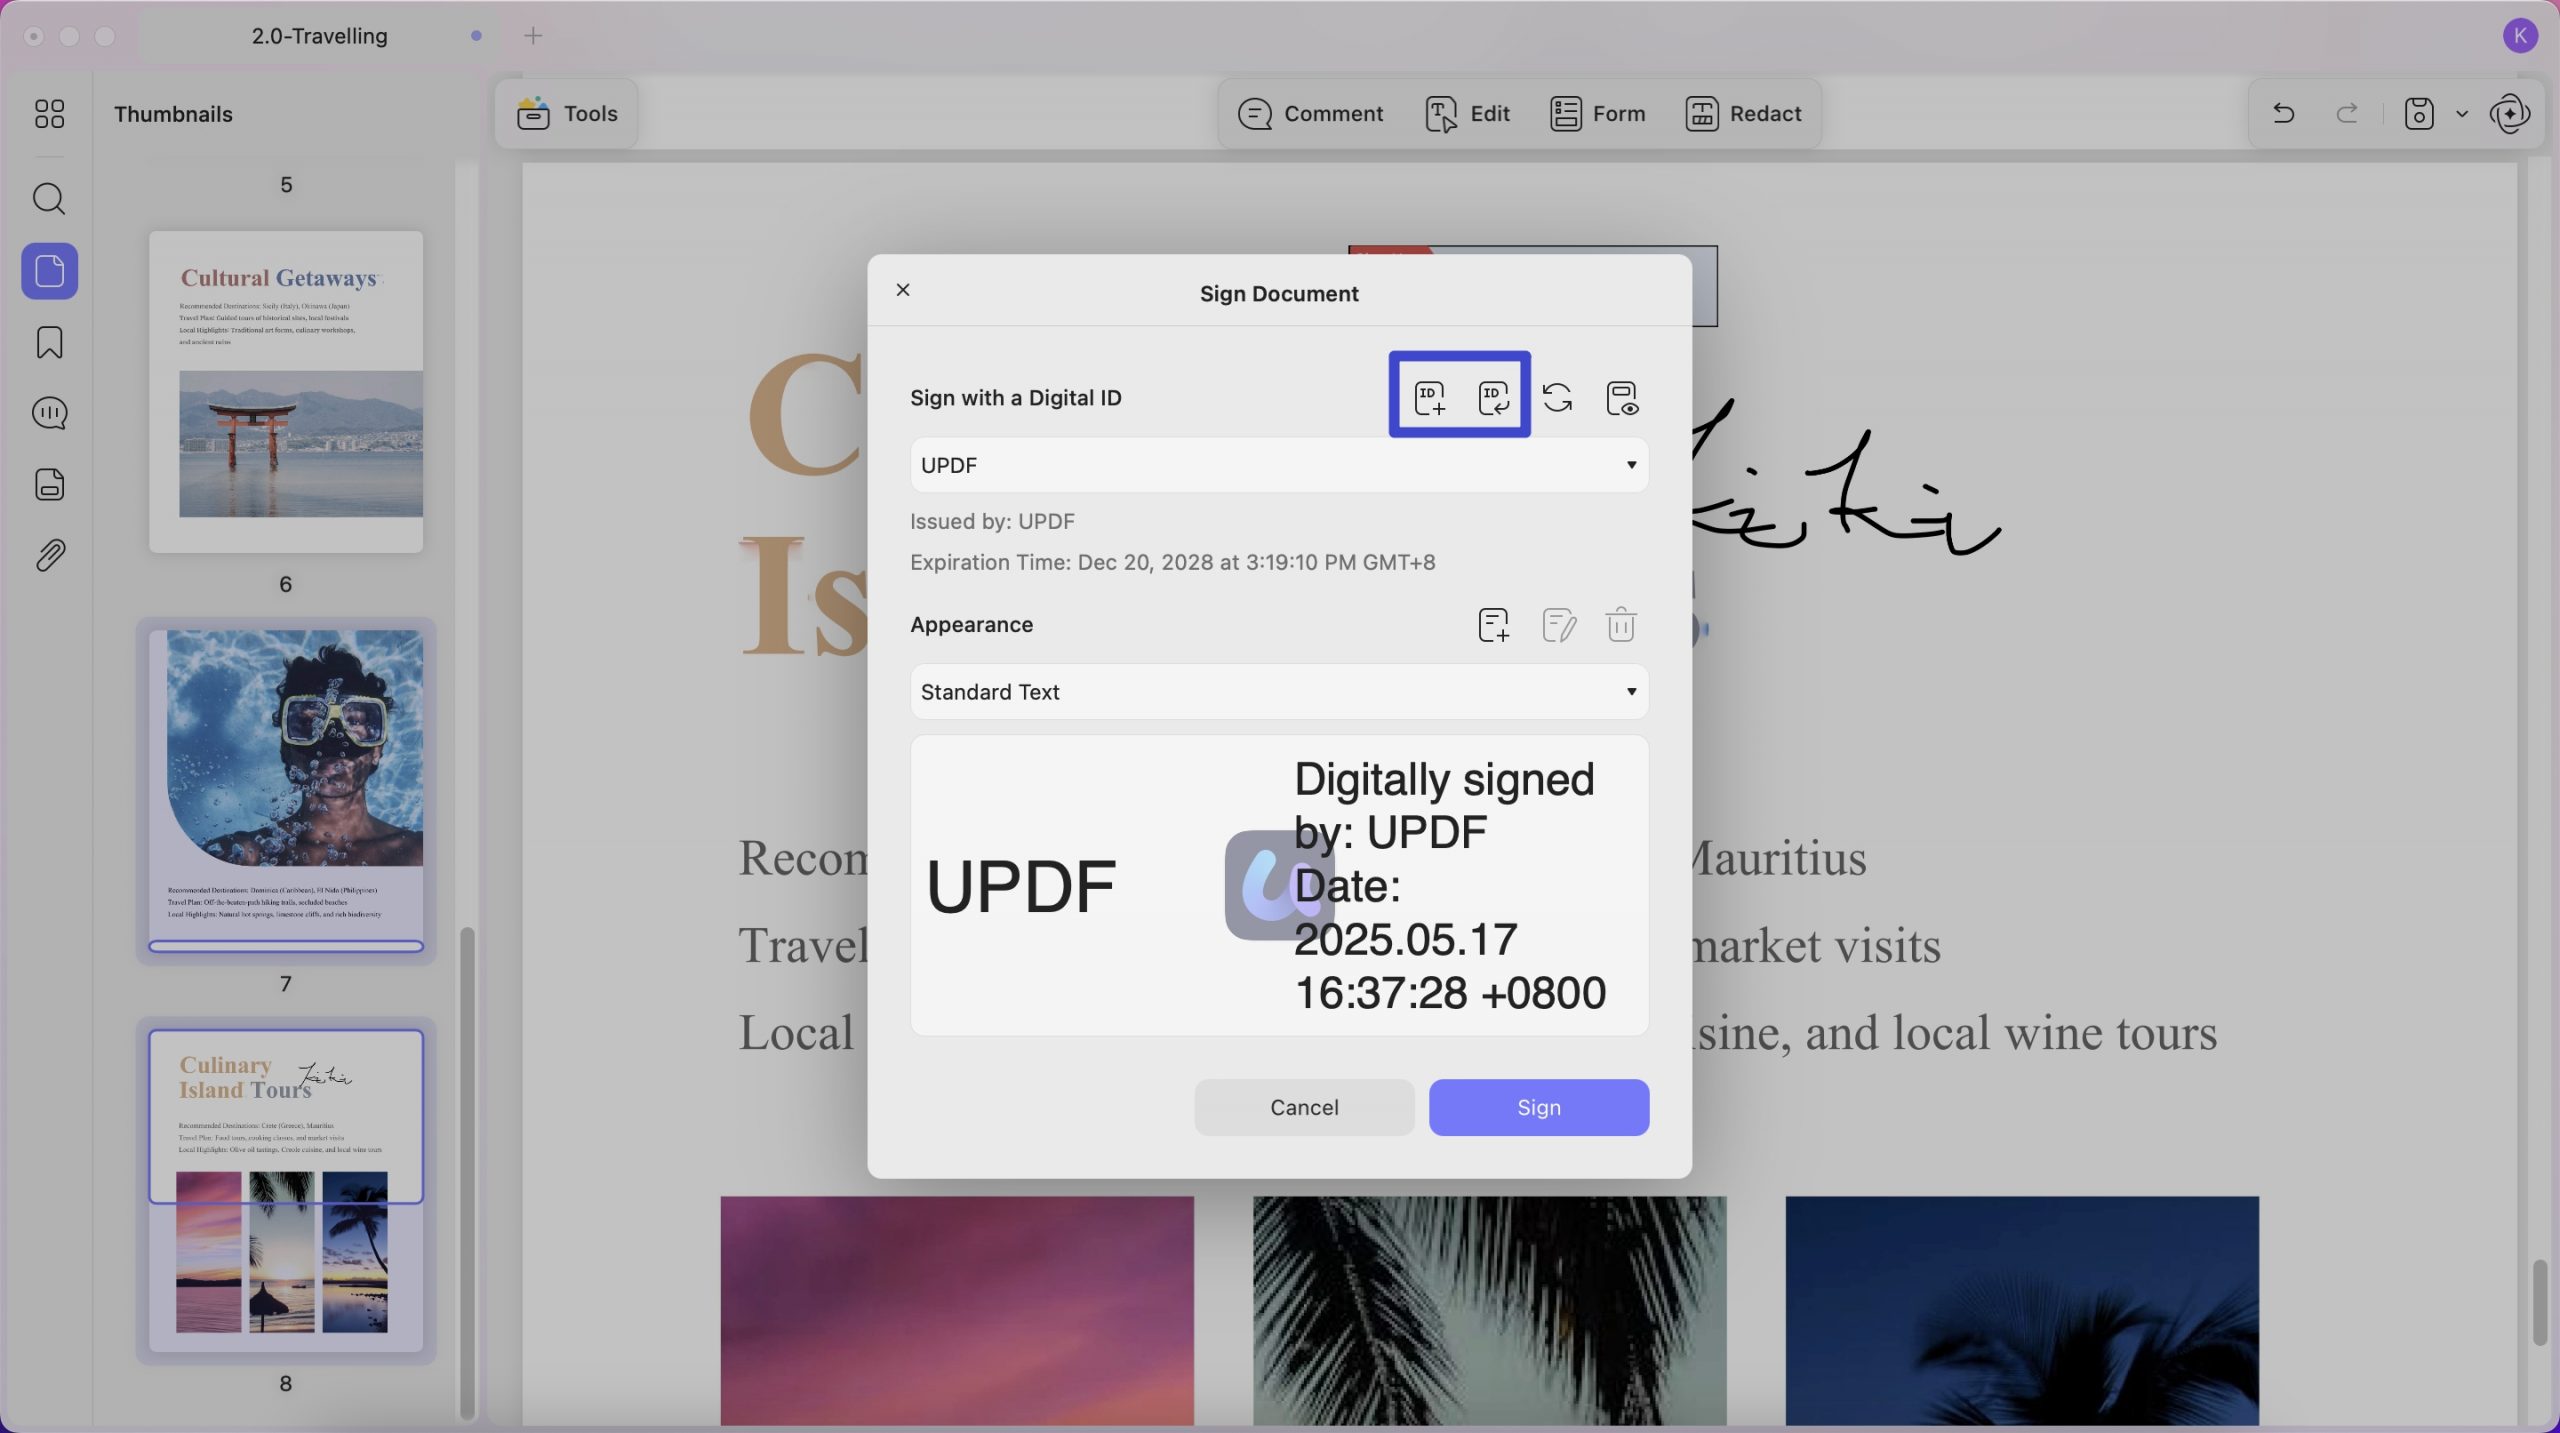The height and width of the screenshot is (1433, 2560).
Task: Undo the last action
Action: point(2283,114)
